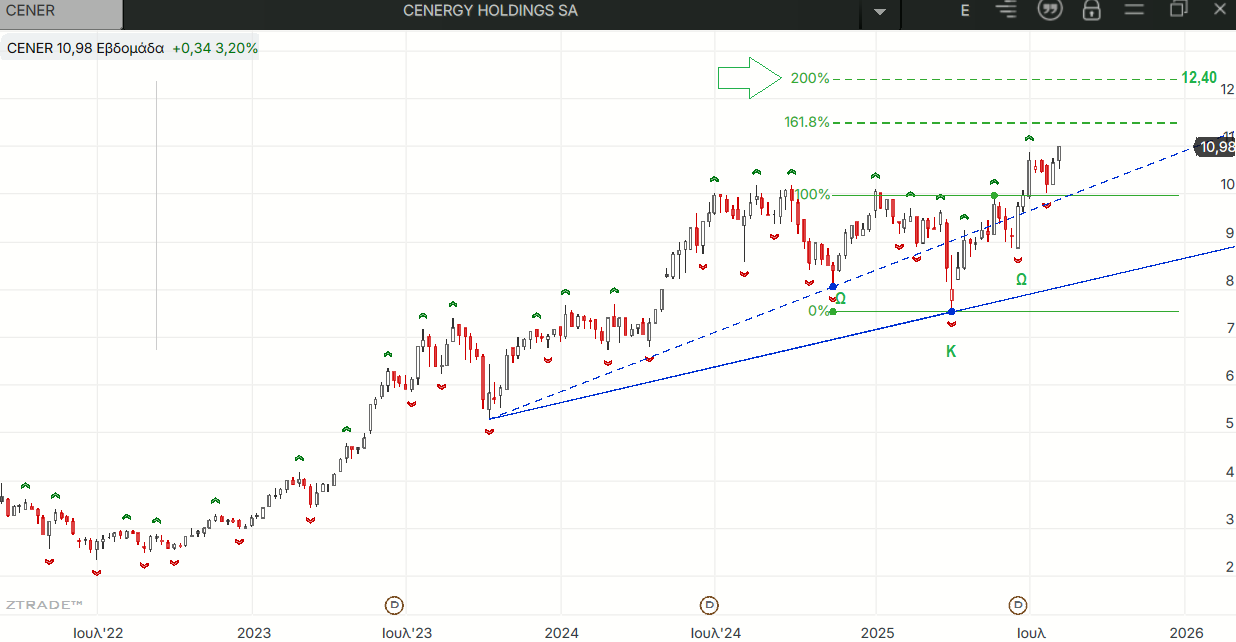Select the blue trendline anchor above the K label
Image resolution: width=1236 pixels, height=642 pixels.
pos(951,312)
